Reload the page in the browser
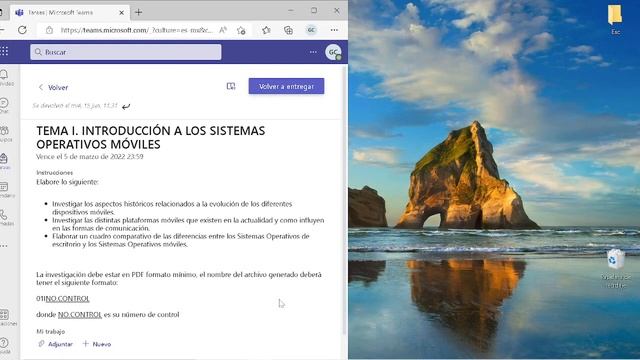The width and height of the screenshot is (640, 360). point(22,30)
